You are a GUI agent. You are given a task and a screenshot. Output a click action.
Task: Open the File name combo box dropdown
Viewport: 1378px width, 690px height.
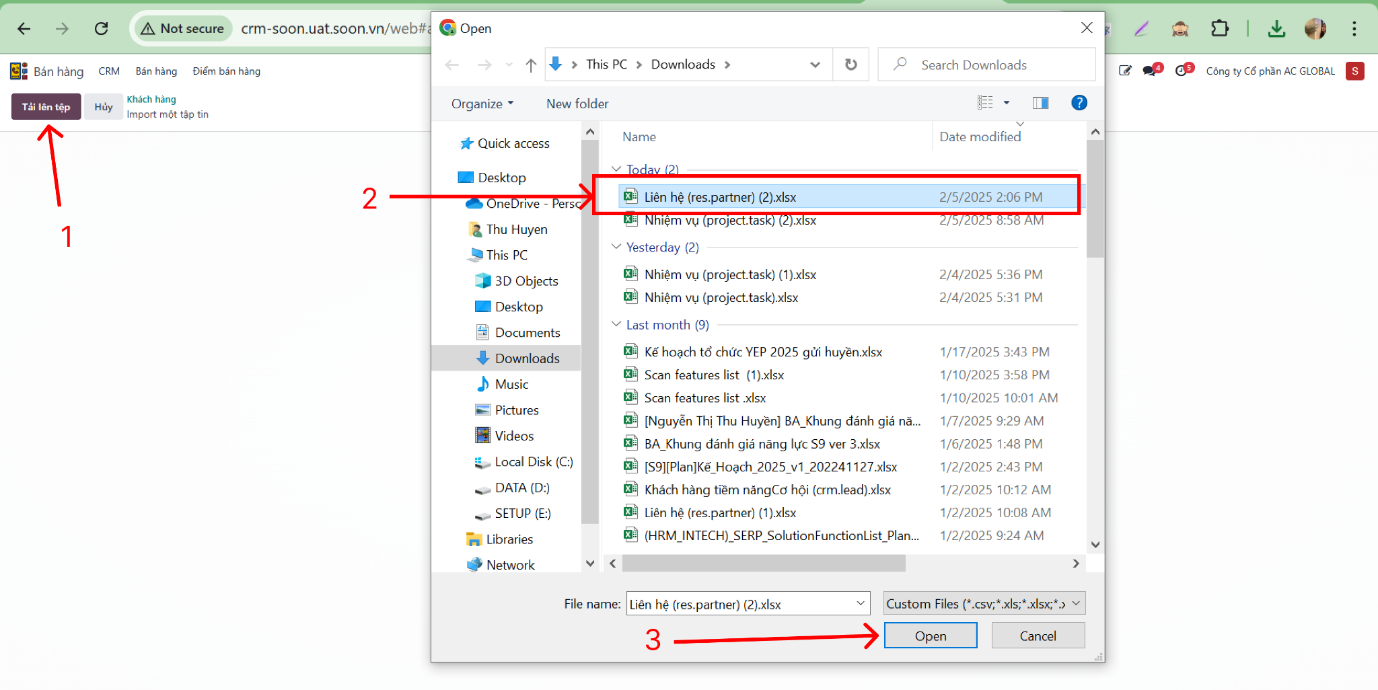pyautogui.click(x=862, y=604)
